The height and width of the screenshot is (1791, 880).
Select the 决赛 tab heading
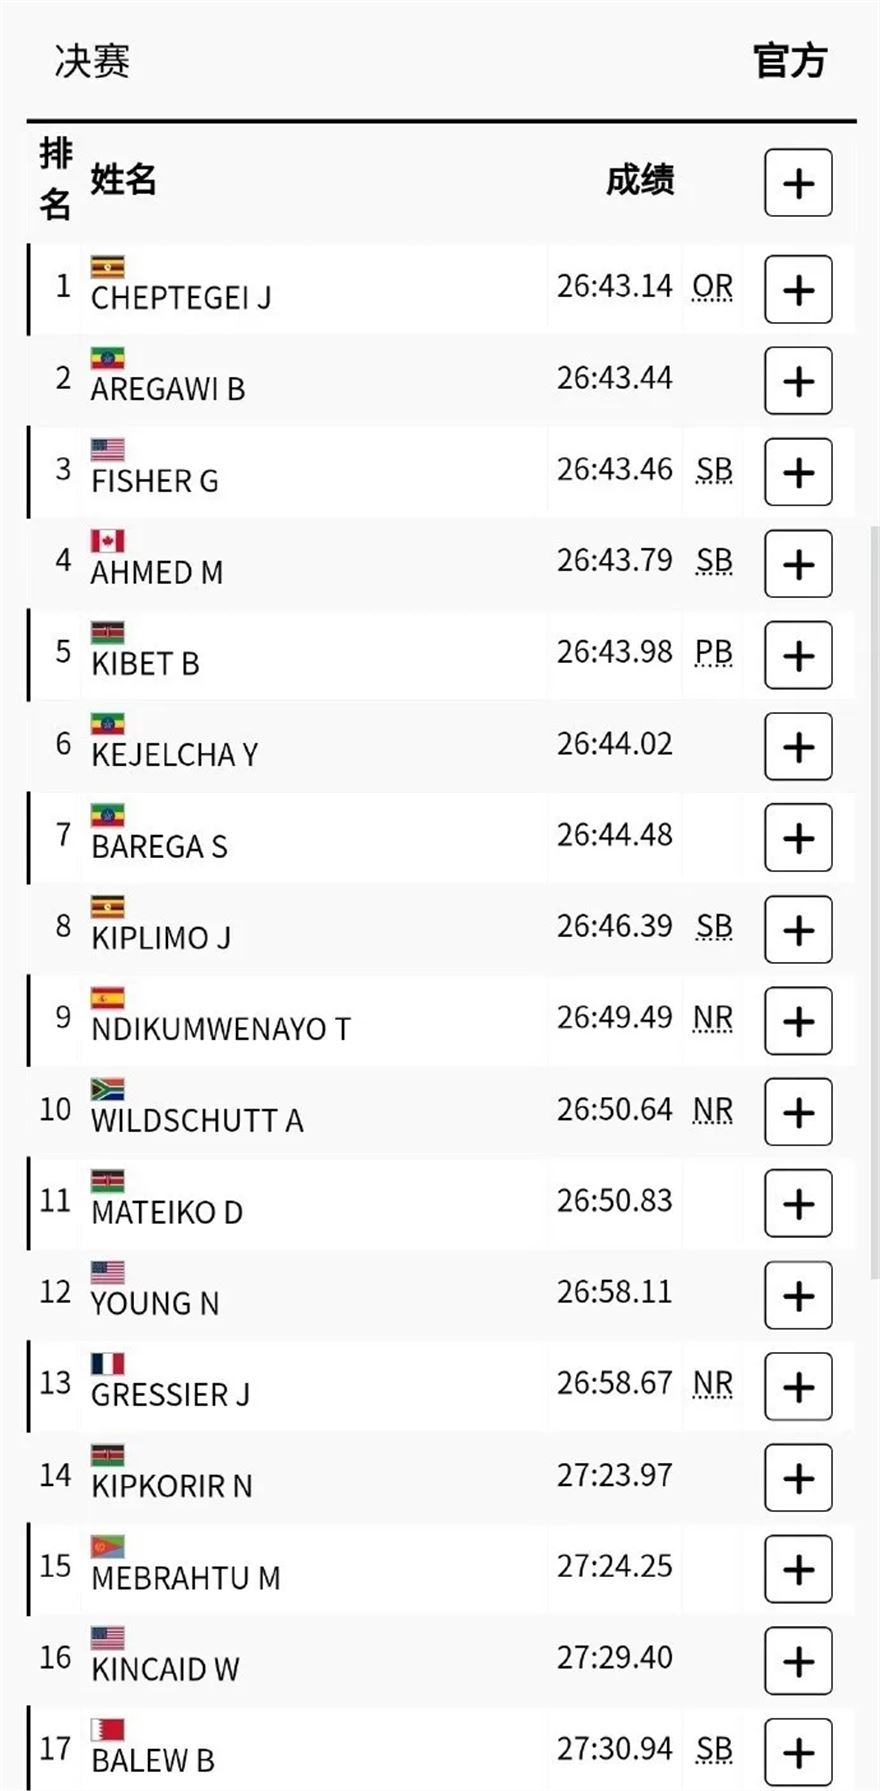coord(92,62)
